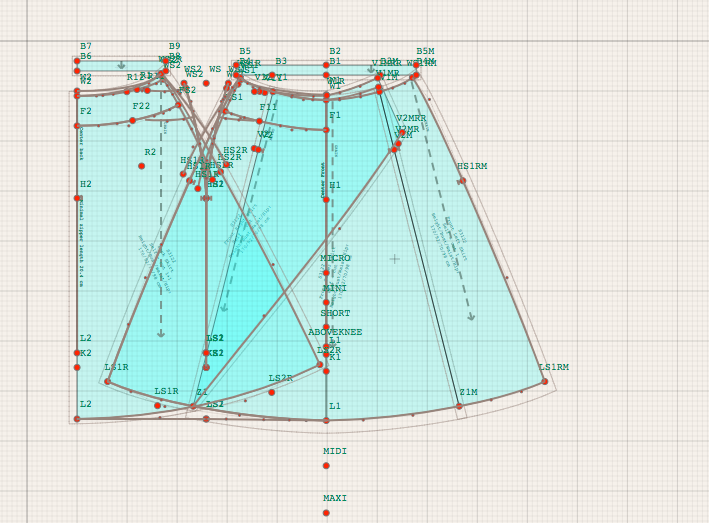Select the R2 point
Image resolution: width=709 pixels, height=523 pixels.
click(x=141, y=166)
